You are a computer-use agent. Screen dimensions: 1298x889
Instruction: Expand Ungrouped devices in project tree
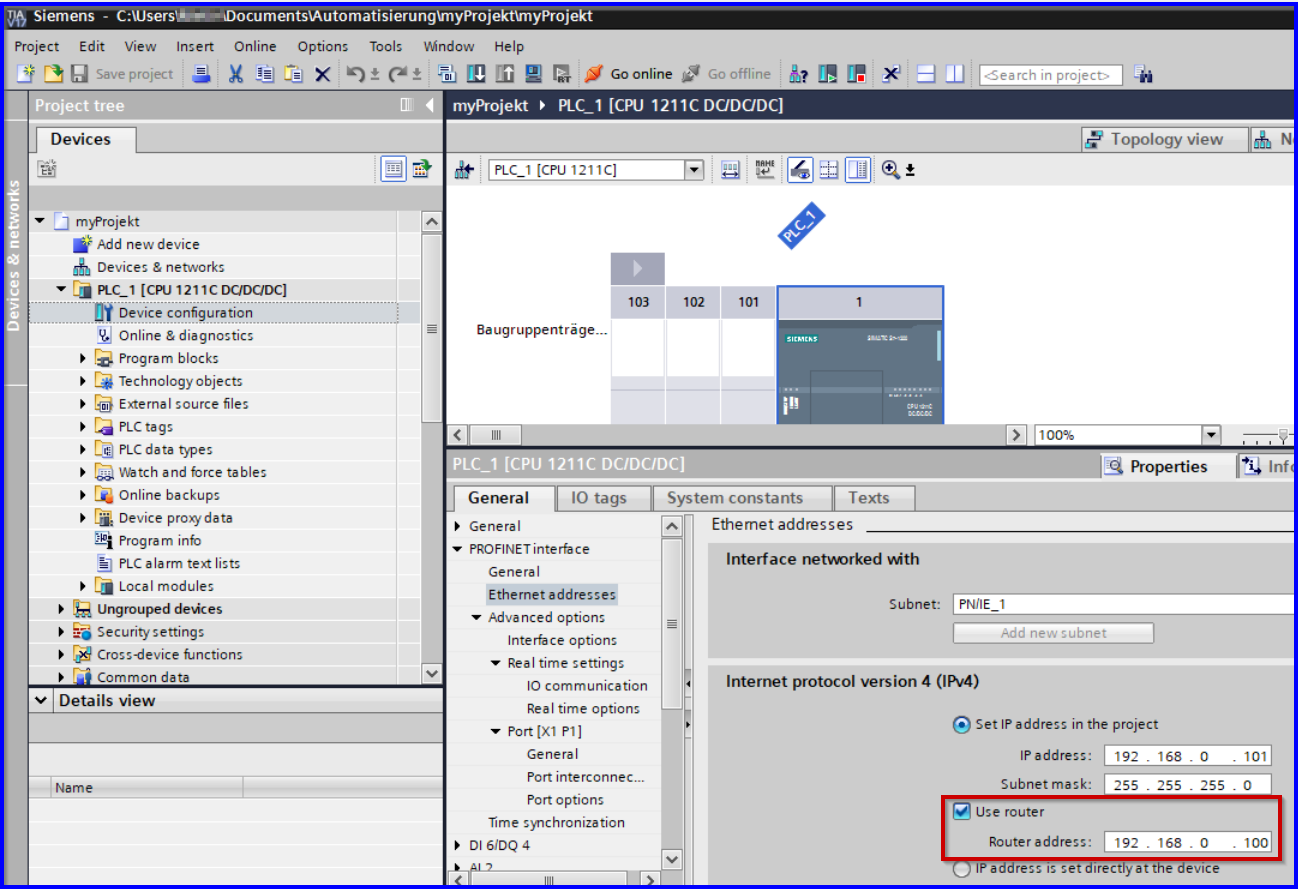(x=61, y=609)
